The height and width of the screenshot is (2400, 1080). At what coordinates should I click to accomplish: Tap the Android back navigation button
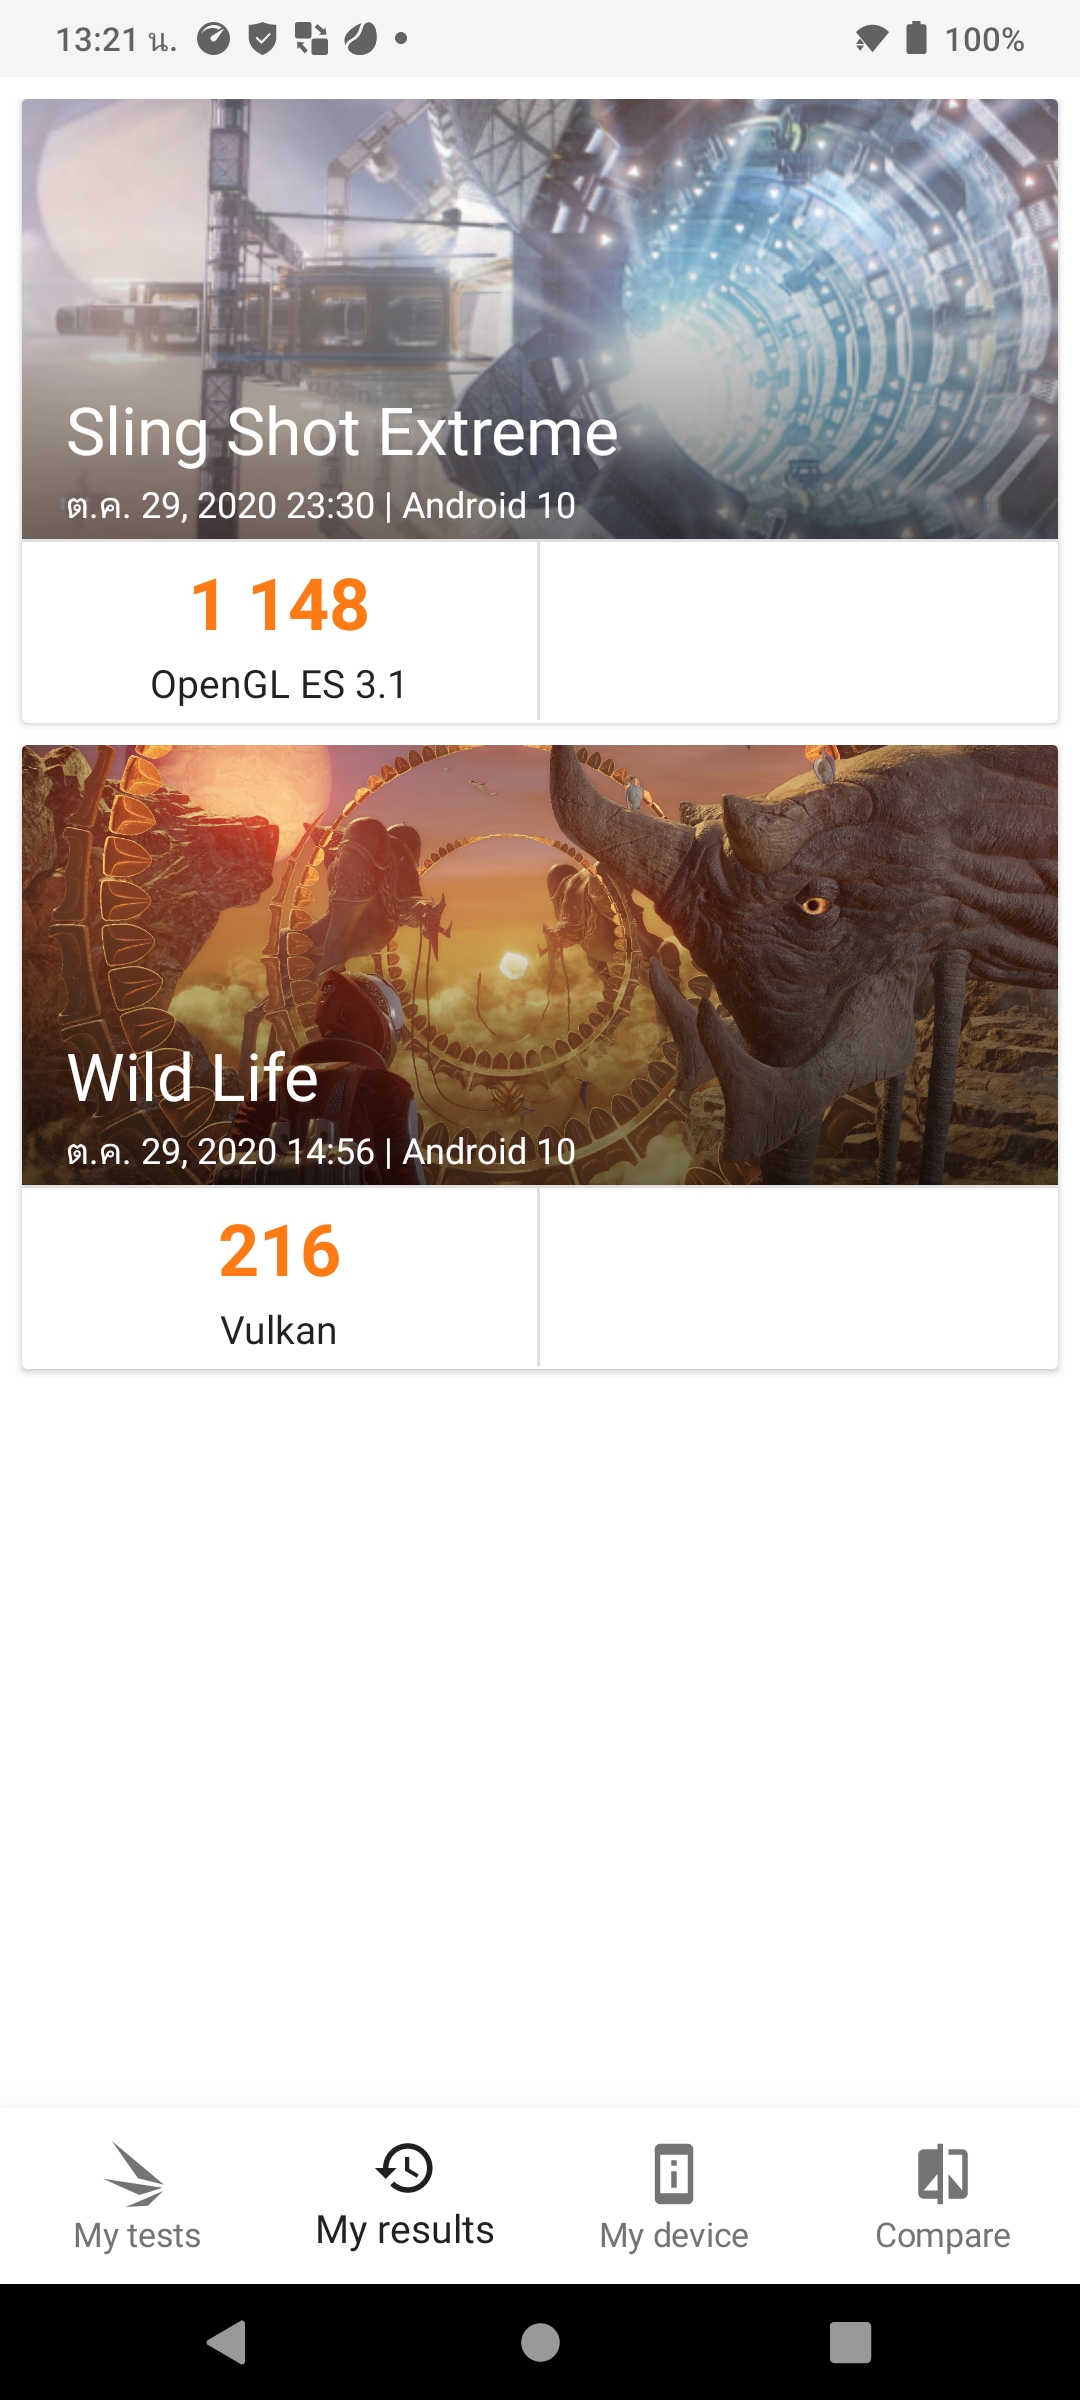click(227, 2342)
